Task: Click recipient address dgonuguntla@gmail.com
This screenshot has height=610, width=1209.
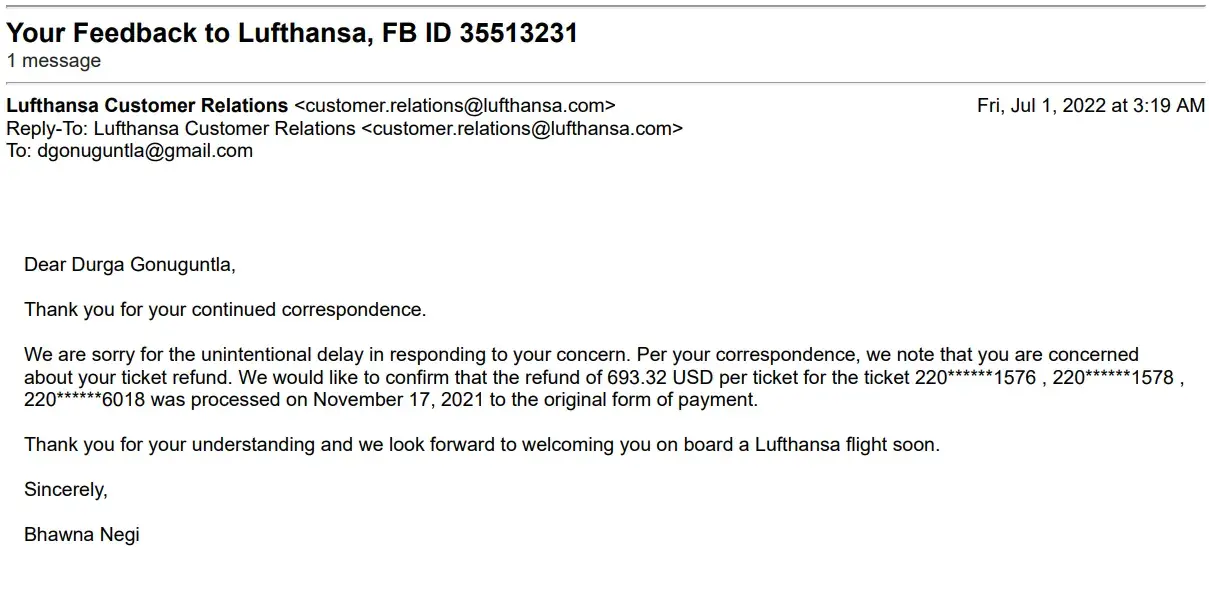Action: [145, 151]
